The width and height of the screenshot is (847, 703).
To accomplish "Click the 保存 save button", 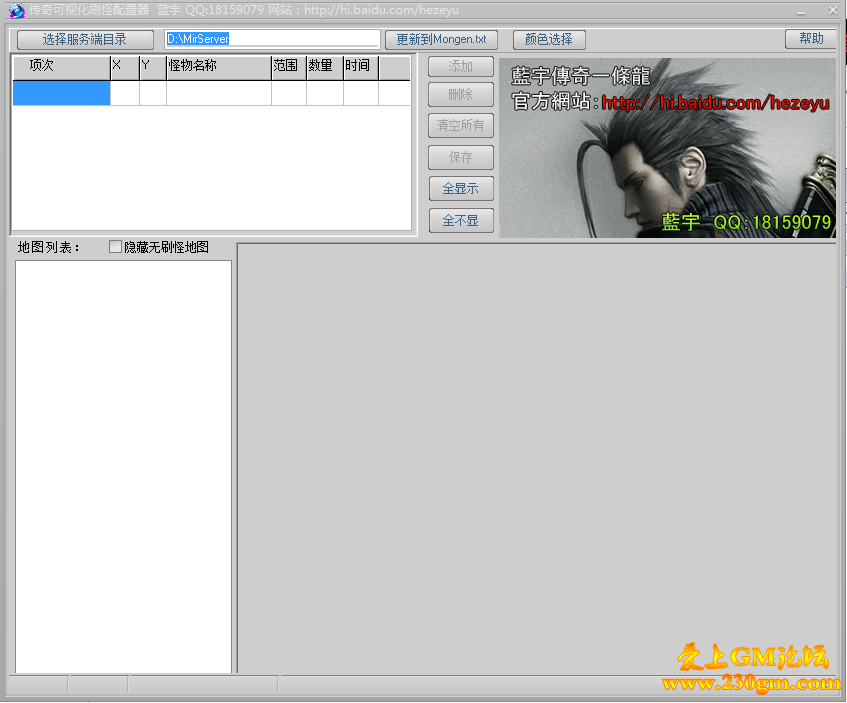I will click(x=461, y=157).
